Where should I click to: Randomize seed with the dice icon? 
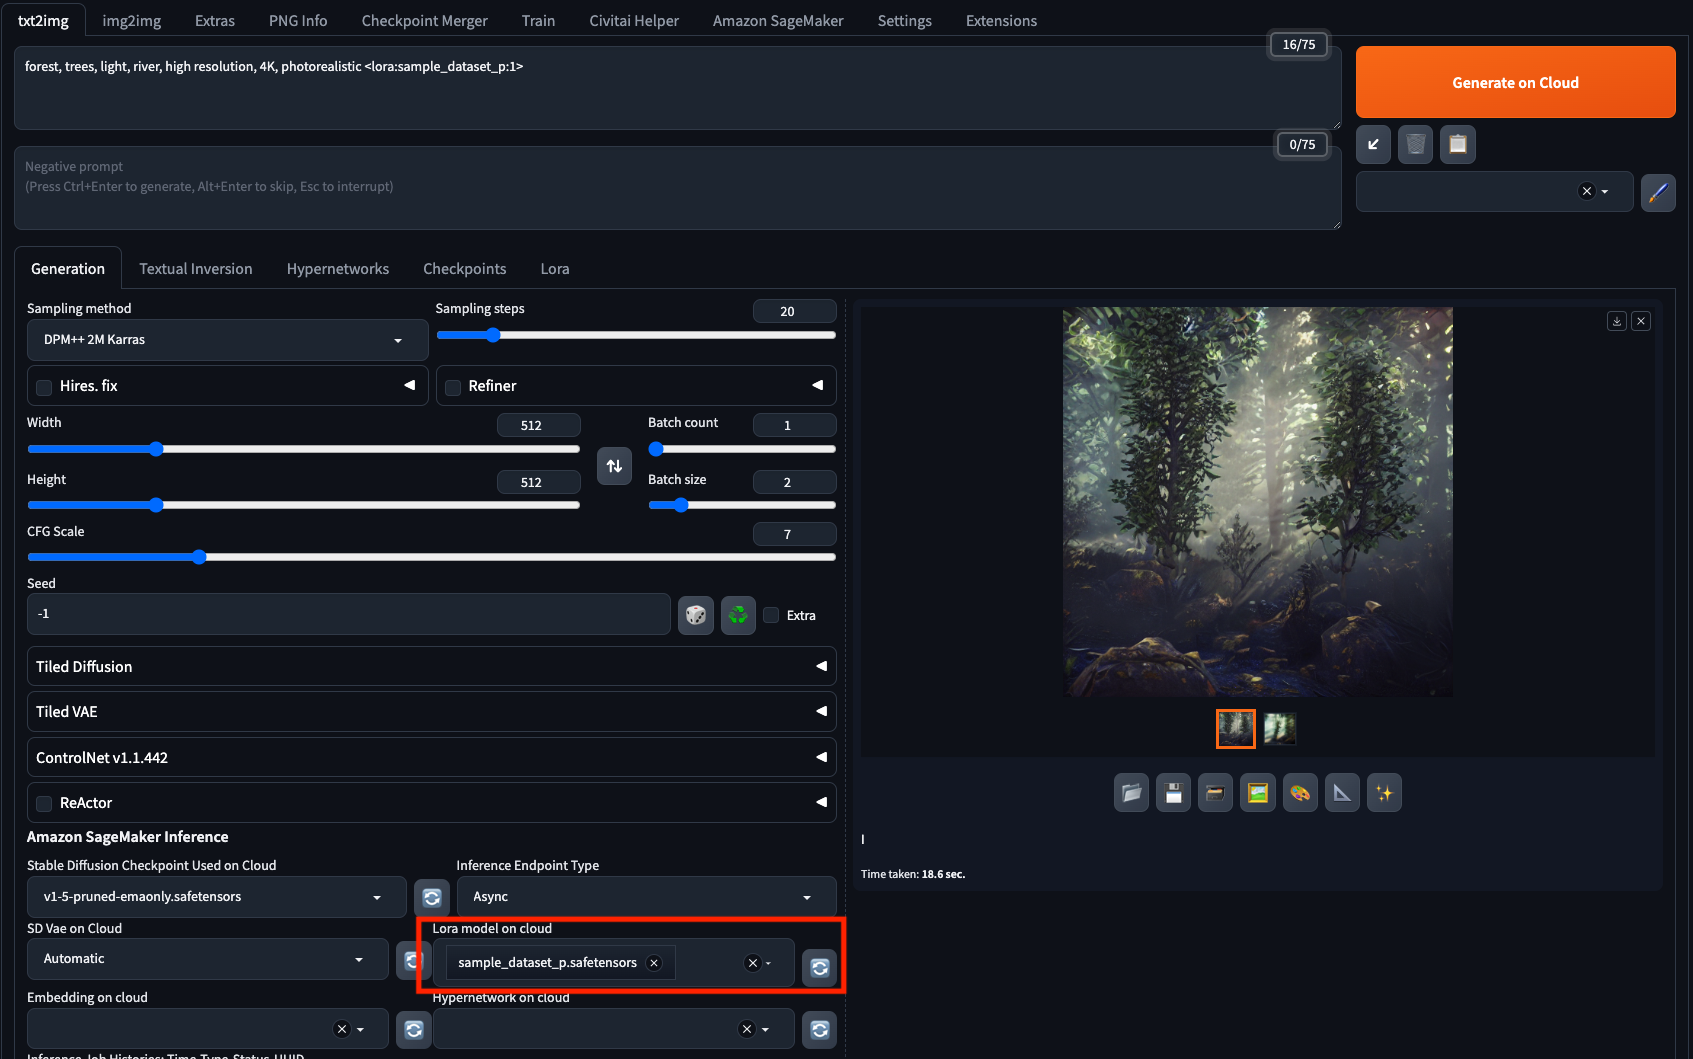(696, 615)
